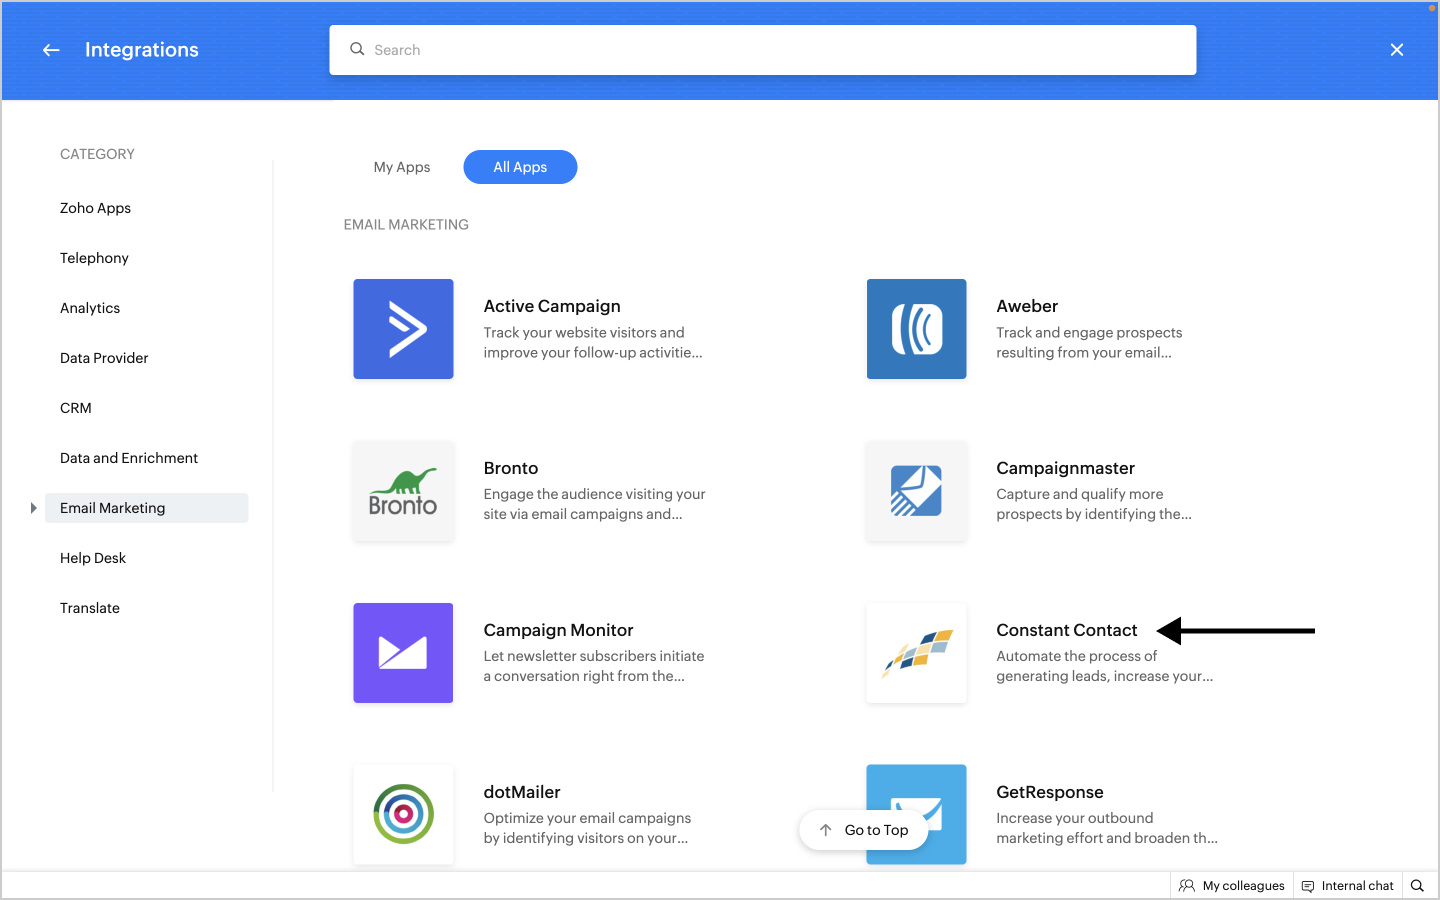Viewport: 1440px width, 900px height.
Task: Click Campaignmaster description about qualifying prospects
Action: pos(1094,505)
